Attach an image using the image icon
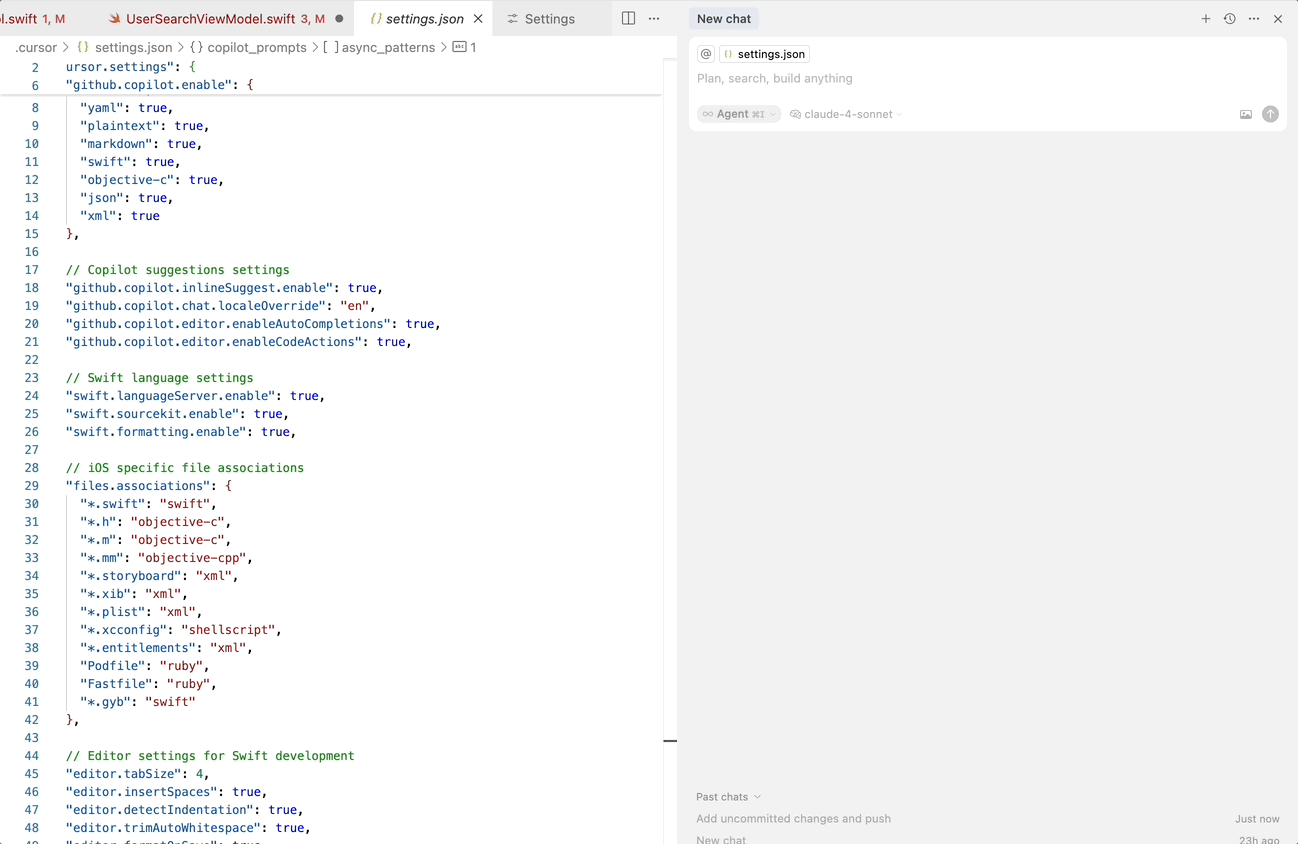The width and height of the screenshot is (1298, 844). (1246, 114)
